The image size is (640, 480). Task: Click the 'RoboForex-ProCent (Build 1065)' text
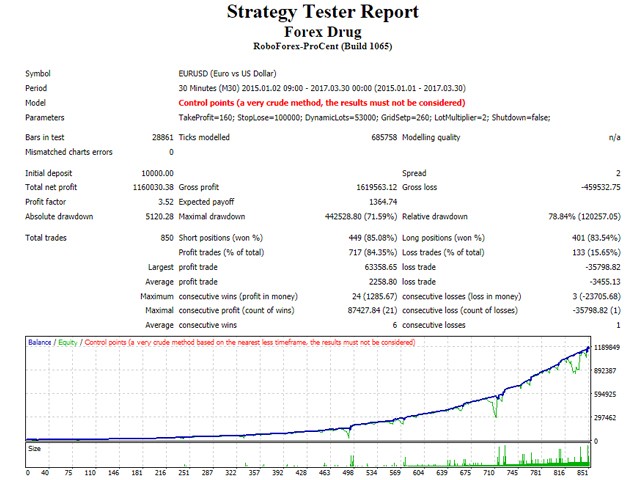tap(322, 46)
